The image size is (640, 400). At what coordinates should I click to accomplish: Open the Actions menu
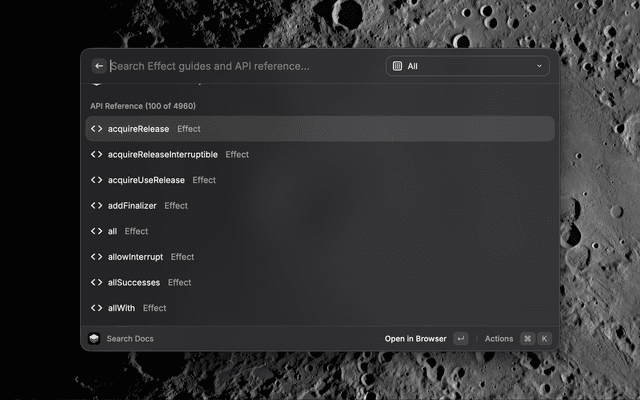point(499,339)
